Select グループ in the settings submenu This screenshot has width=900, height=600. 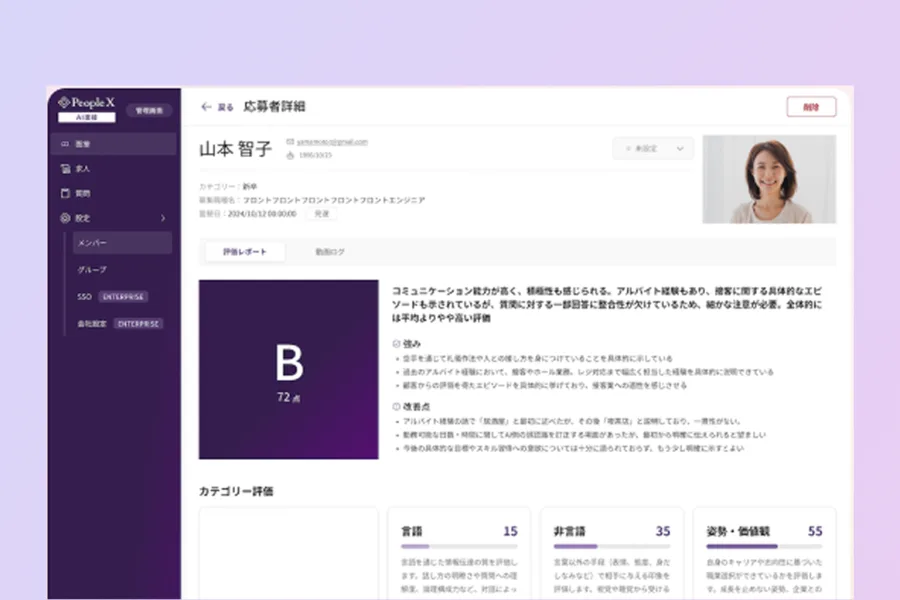(92, 270)
